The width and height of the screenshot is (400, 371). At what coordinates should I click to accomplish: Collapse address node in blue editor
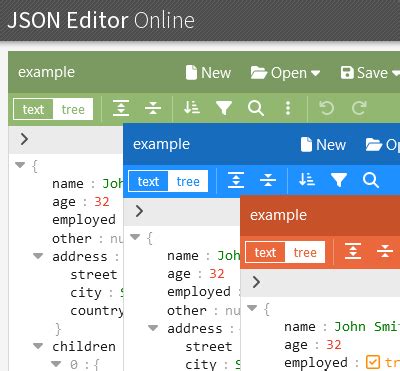click(153, 328)
